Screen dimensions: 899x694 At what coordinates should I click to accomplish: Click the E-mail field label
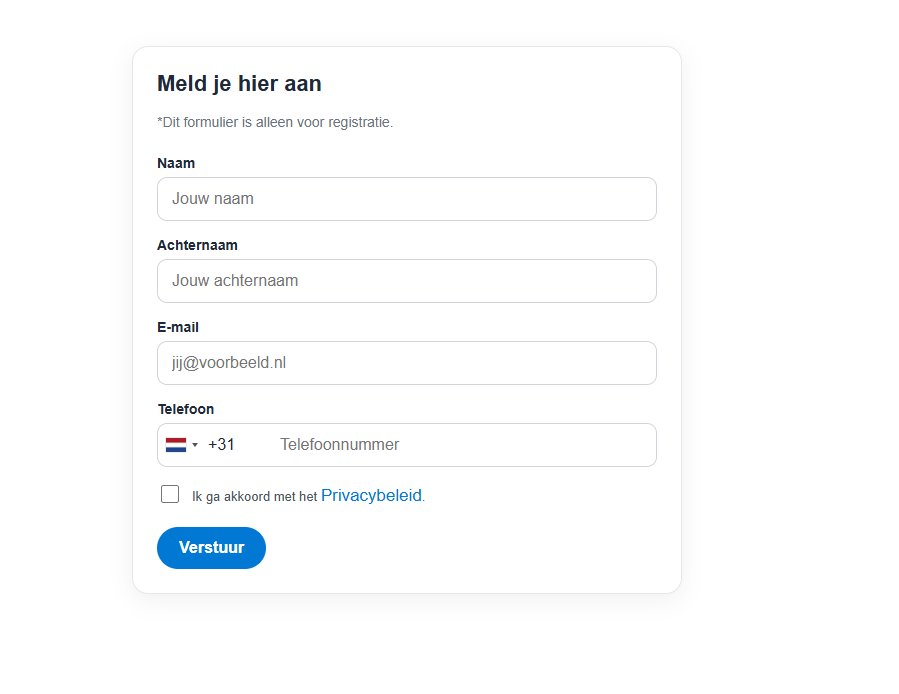tap(178, 327)
